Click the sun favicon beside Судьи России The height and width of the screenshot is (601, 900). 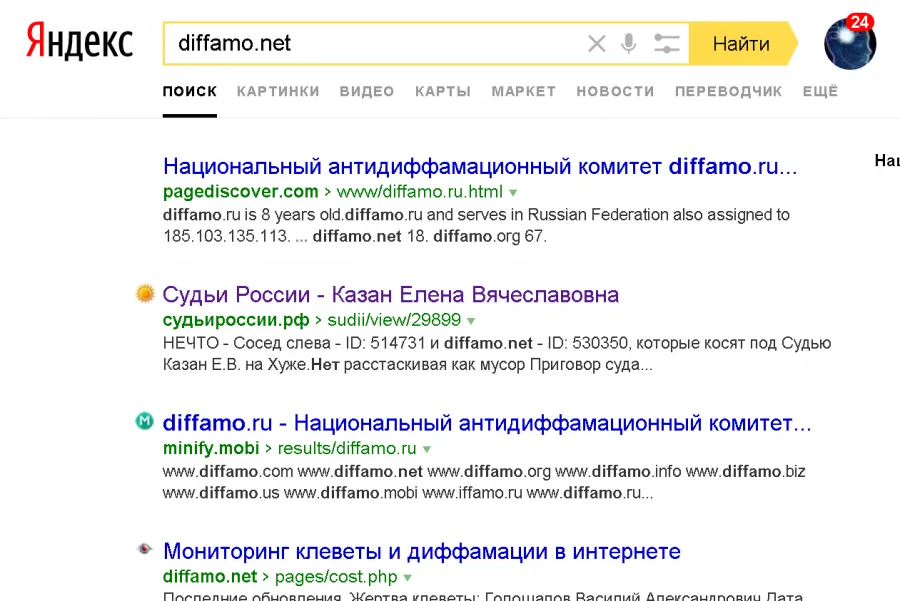coord(145,294)
